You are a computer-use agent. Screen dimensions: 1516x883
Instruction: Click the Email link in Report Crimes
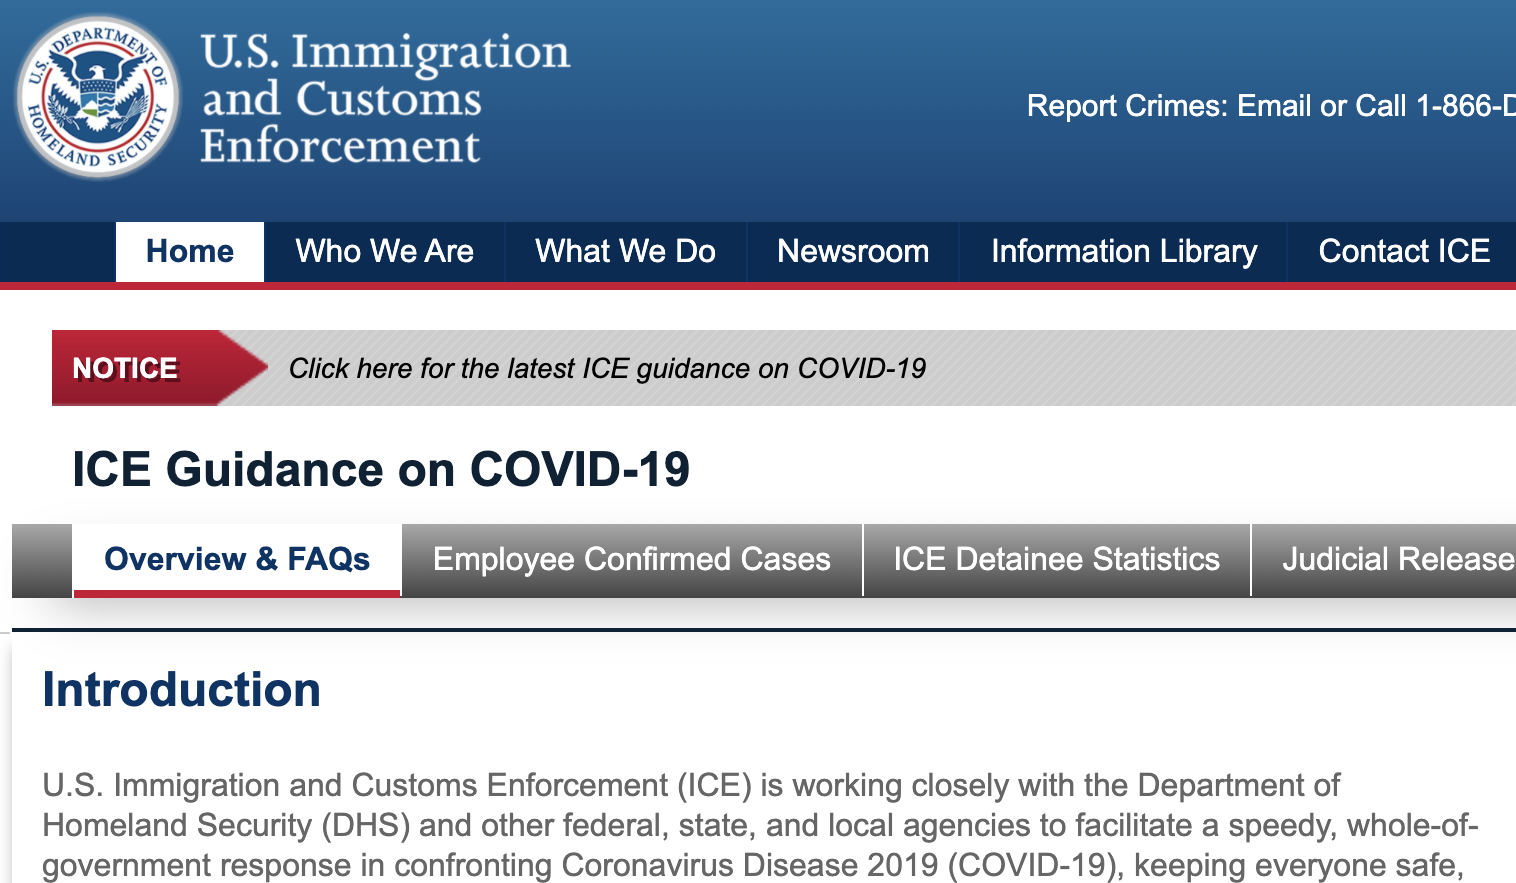click(x=1274, y=106)
